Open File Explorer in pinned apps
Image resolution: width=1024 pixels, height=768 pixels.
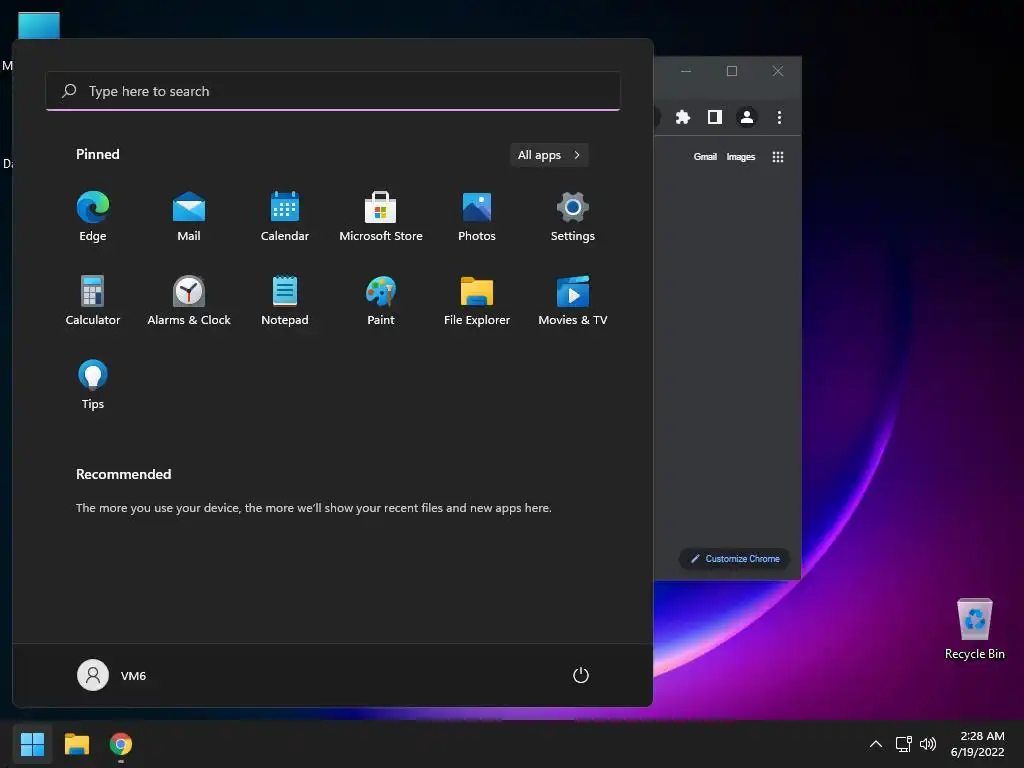tap(477, 301)
